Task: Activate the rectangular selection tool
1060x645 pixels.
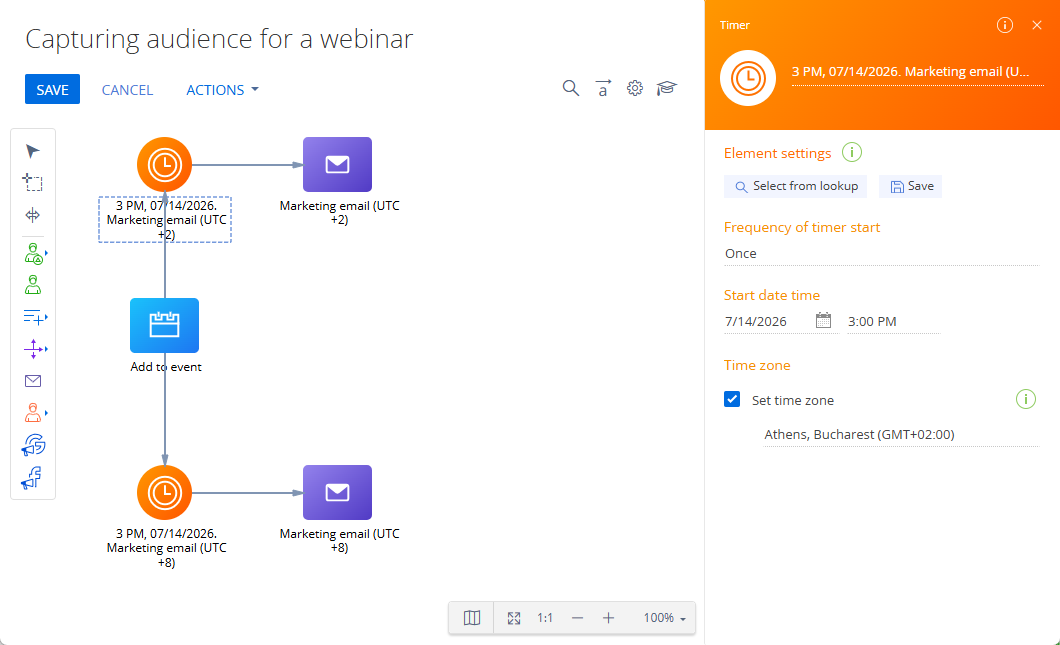Action: click(32, 183)
